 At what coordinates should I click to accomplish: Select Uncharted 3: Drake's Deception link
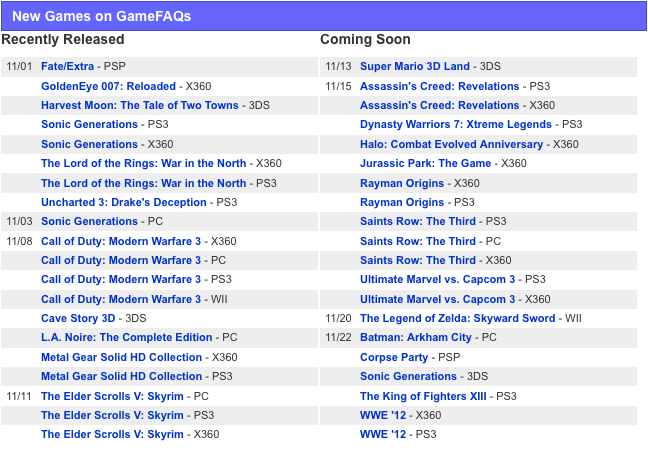coord(123,202)
